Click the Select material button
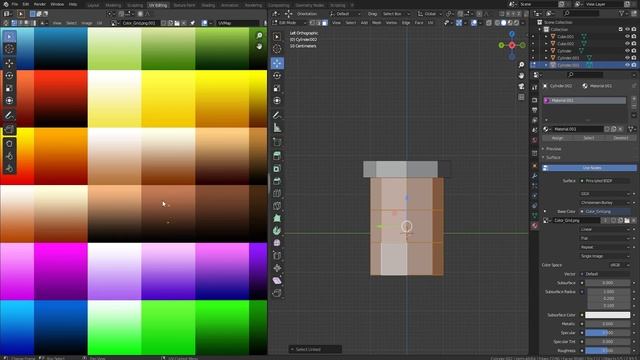The image size is (640, 360). click(x=589, y=138)
